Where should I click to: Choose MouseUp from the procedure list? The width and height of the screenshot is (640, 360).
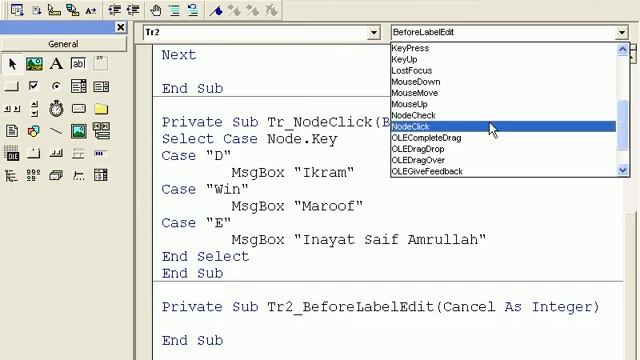click(x=503, y=104)
